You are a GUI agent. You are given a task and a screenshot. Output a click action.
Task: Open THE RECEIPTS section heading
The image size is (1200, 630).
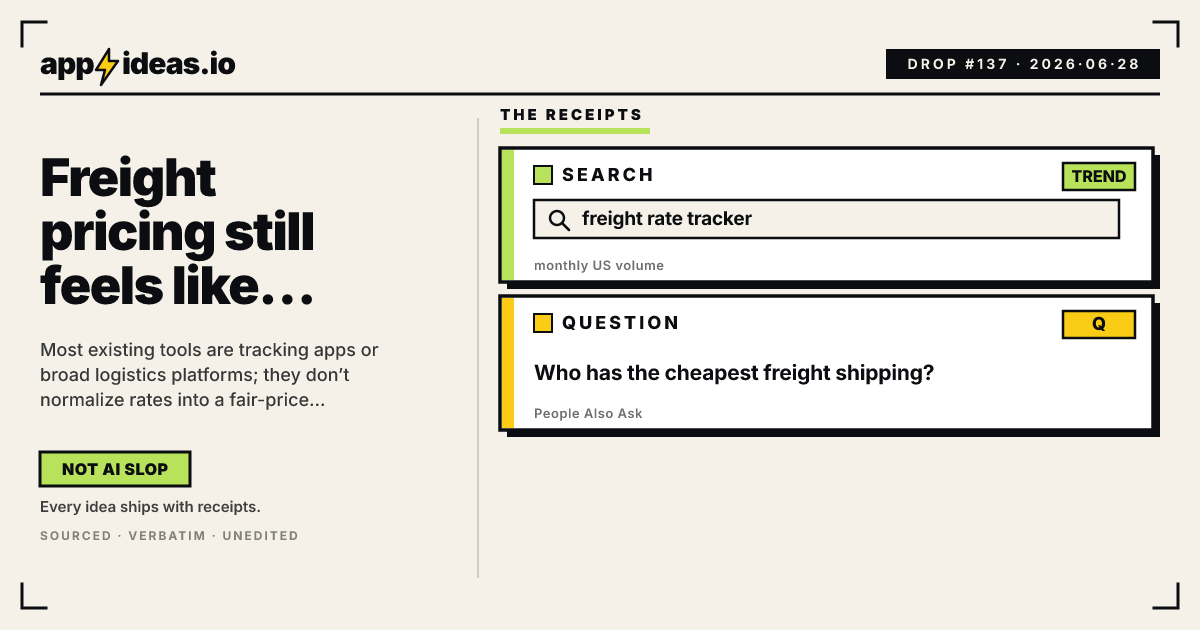[x=571, y=114]
